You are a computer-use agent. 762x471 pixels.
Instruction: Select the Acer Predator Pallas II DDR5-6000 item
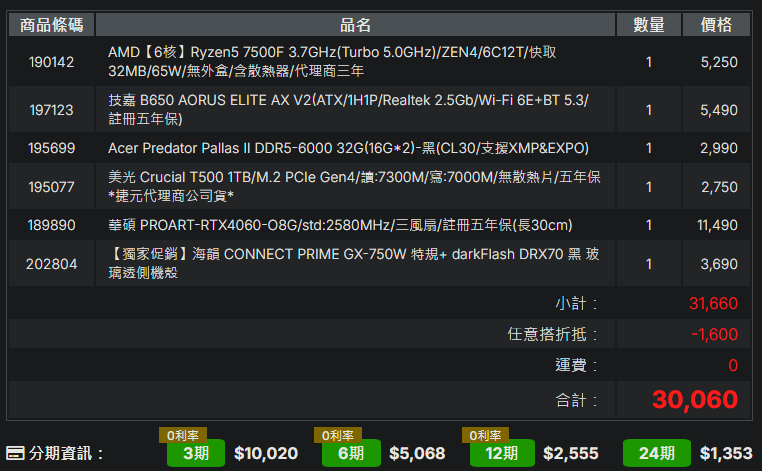(348, 148)
